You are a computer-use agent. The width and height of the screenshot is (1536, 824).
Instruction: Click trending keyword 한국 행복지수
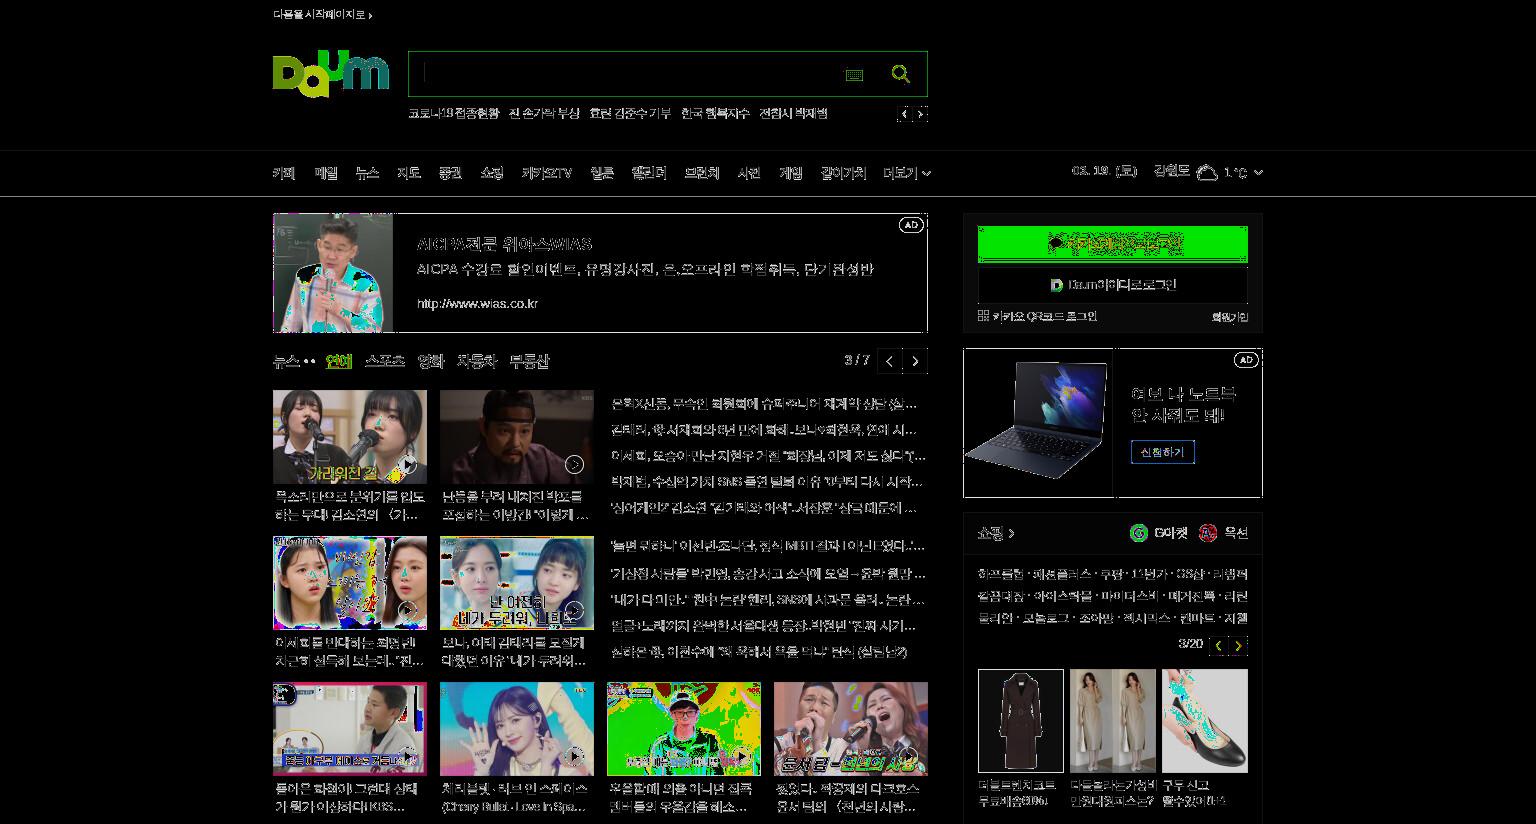pyautogui.click(x=715, y=114)
